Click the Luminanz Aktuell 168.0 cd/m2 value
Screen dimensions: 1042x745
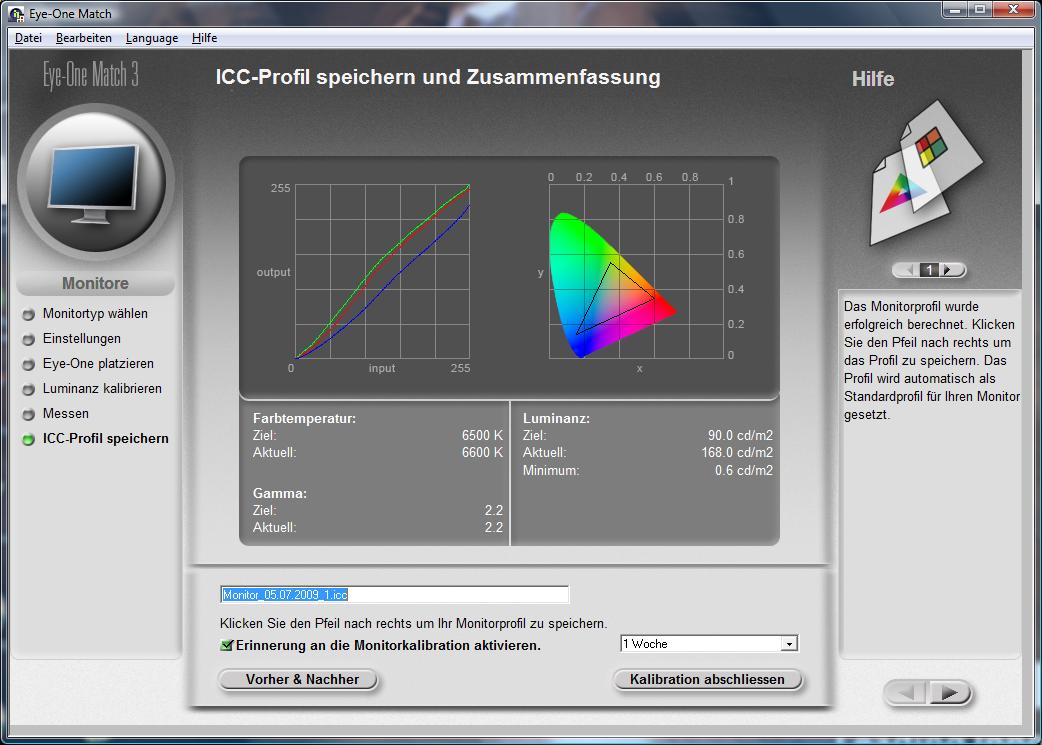coord(737,453)
